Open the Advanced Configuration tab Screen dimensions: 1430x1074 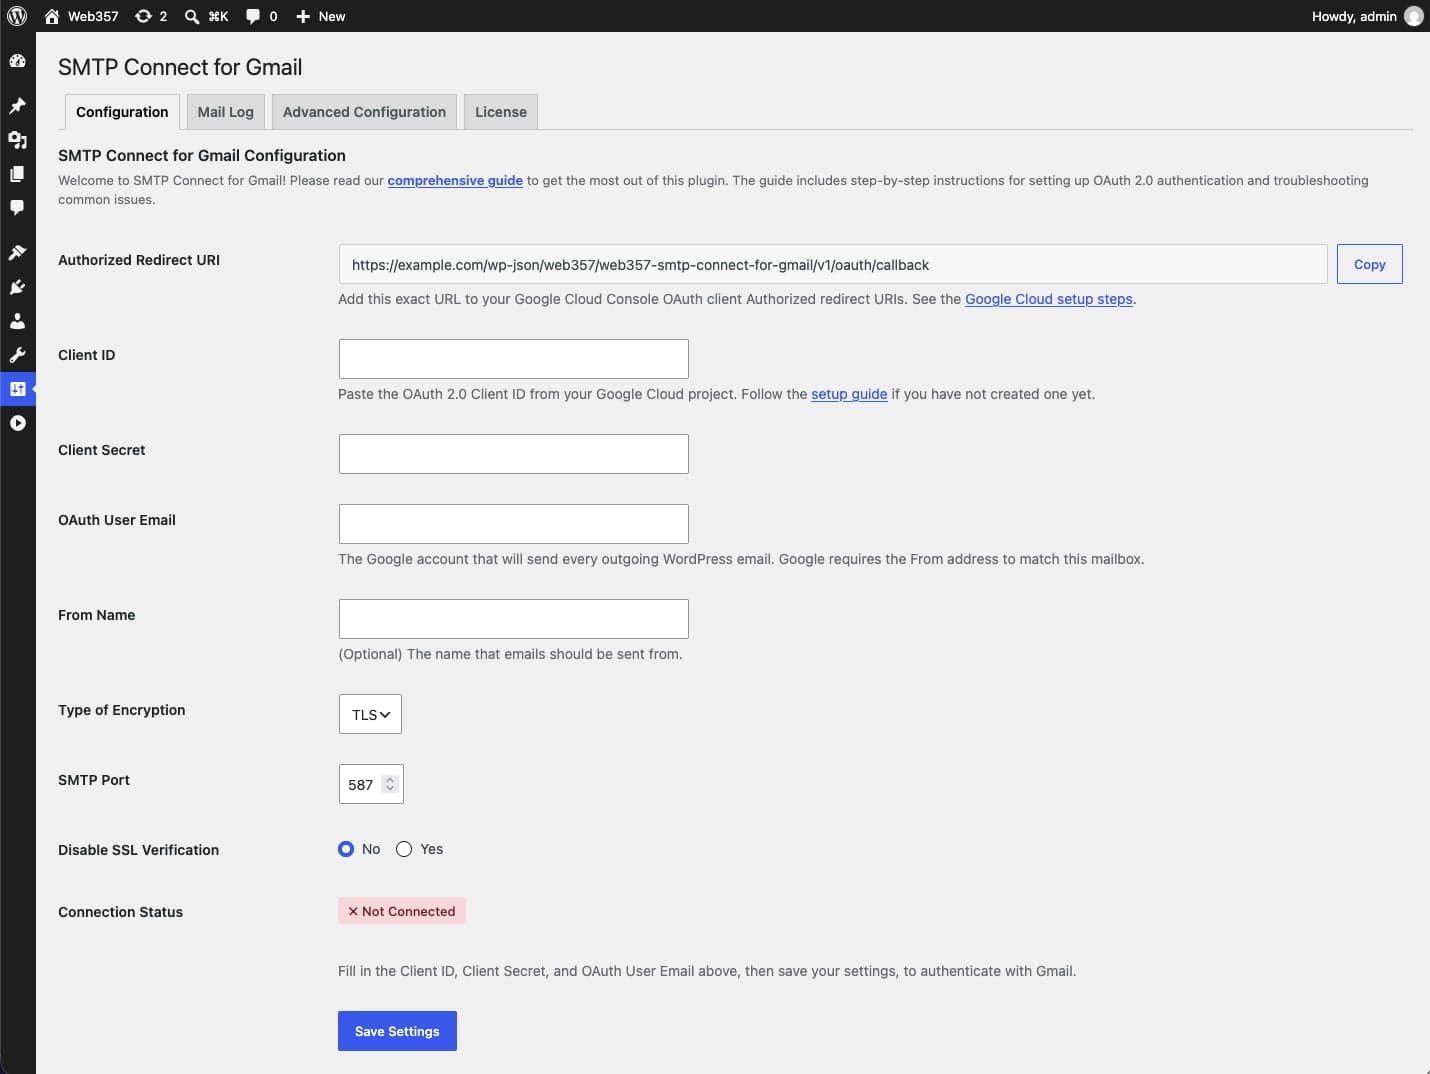point(364,112)
